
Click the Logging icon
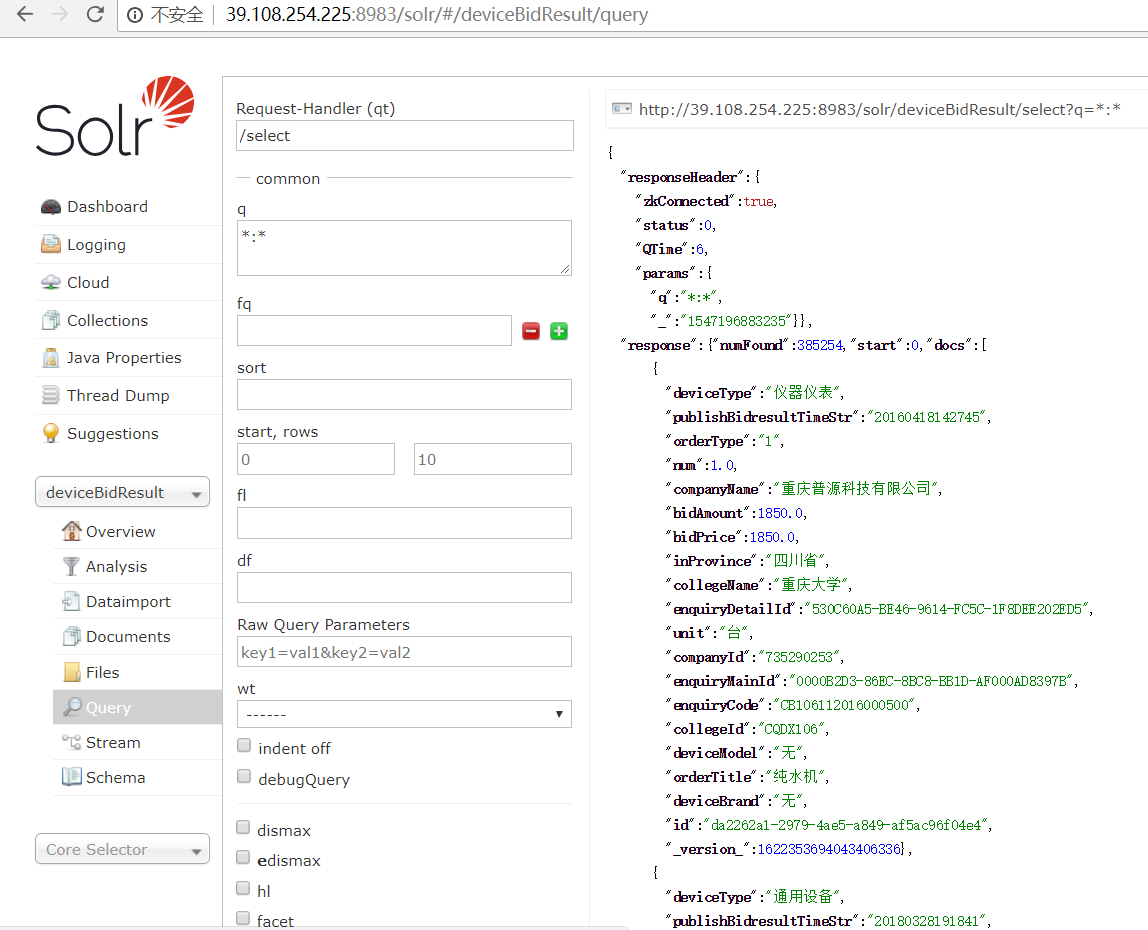(51, 245)
